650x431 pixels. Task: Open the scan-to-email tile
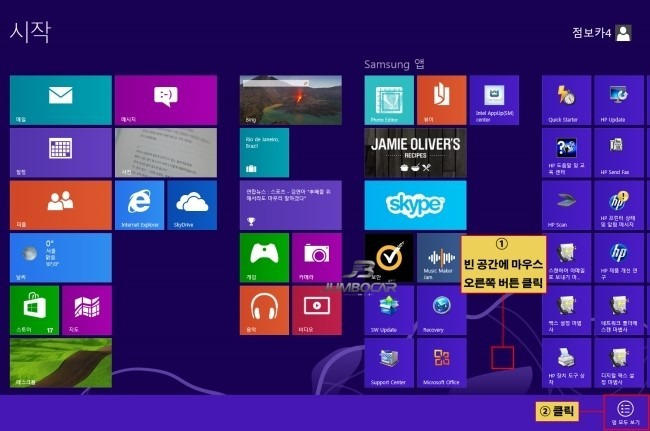click(x=569, y=258)
